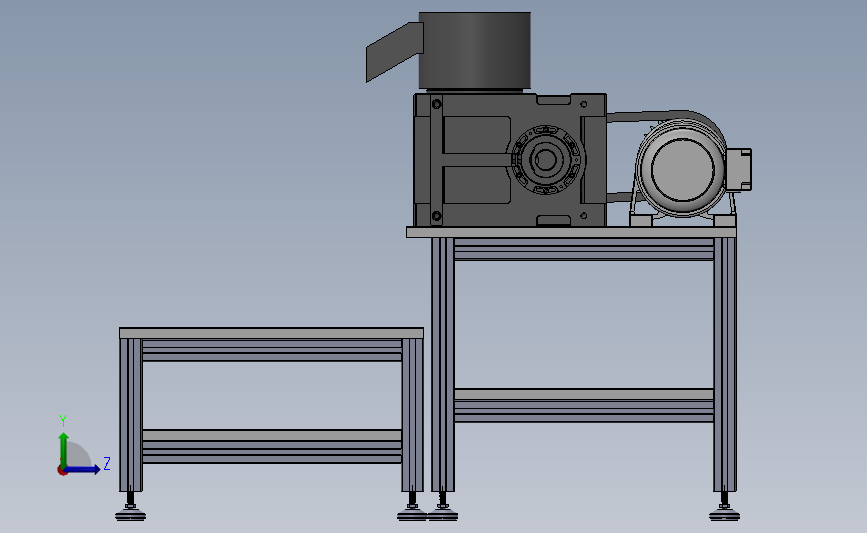Select bottom-left bolt on gearbox housing
867x533 pixels.
coord(436,216)
